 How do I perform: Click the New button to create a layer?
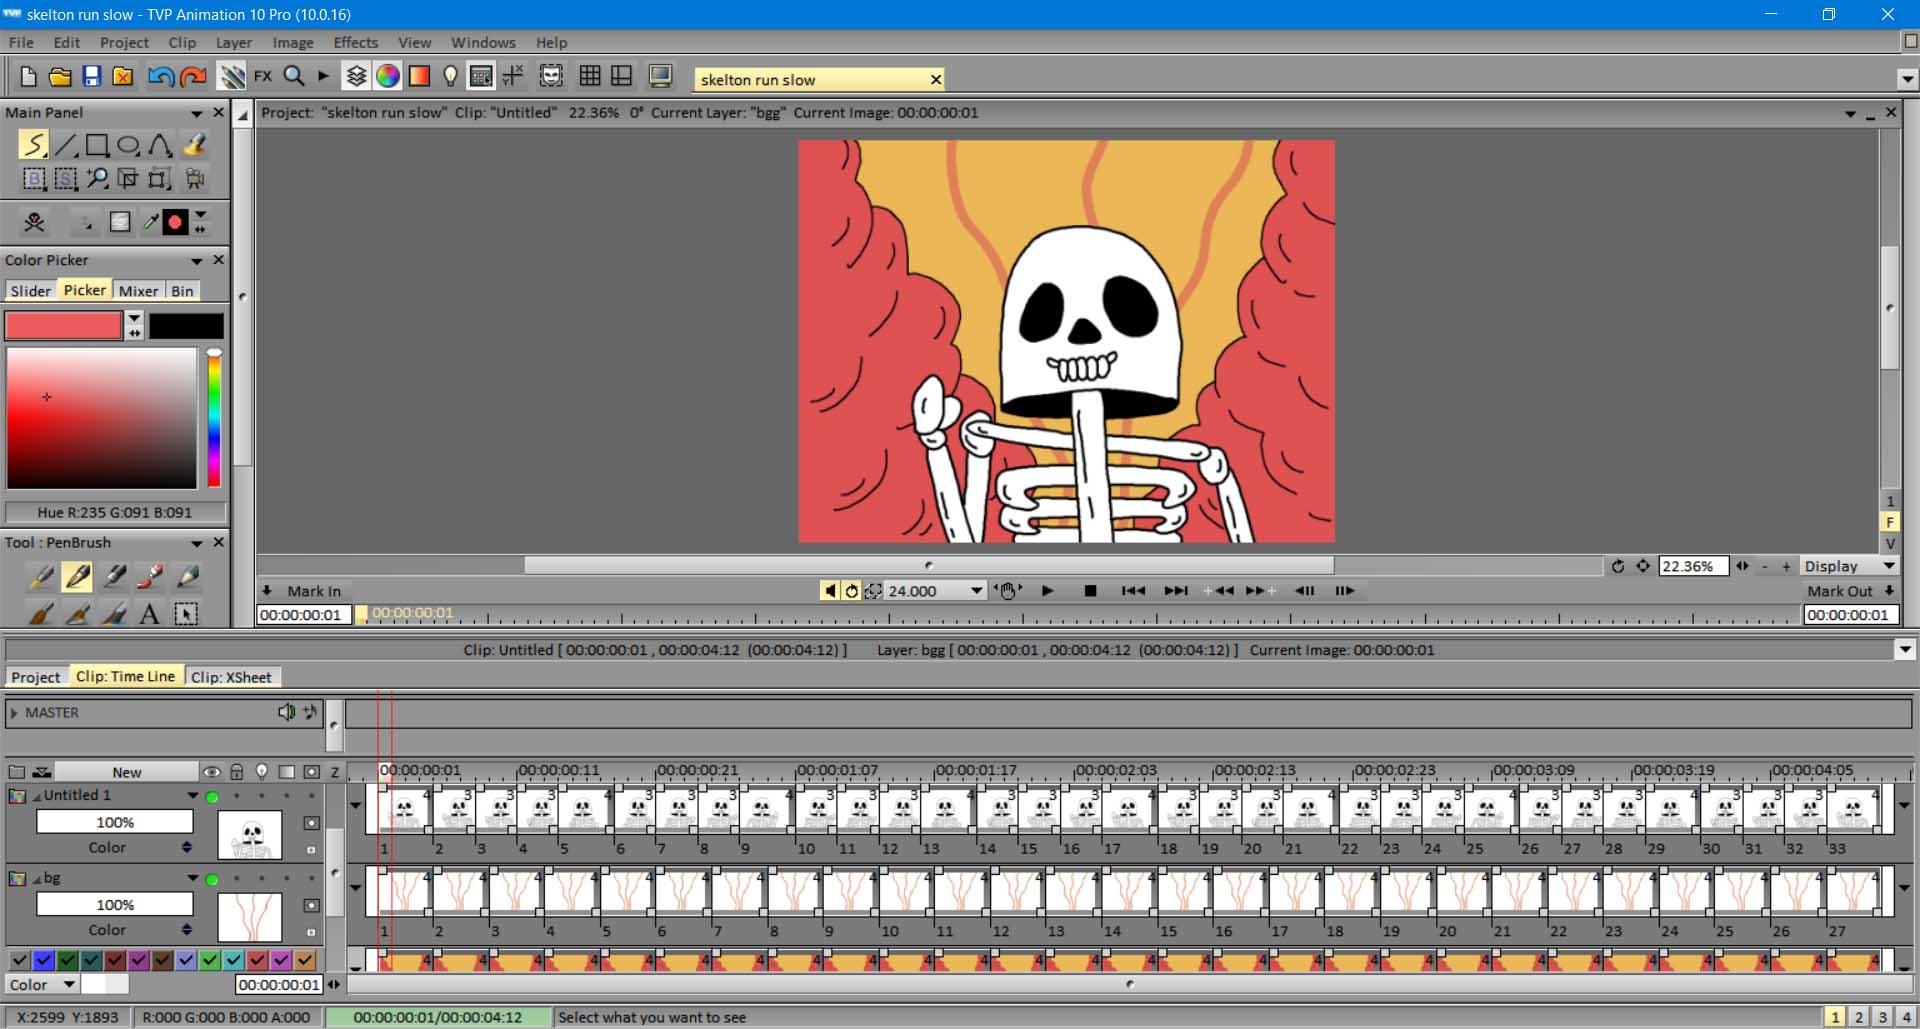[128, 771]
